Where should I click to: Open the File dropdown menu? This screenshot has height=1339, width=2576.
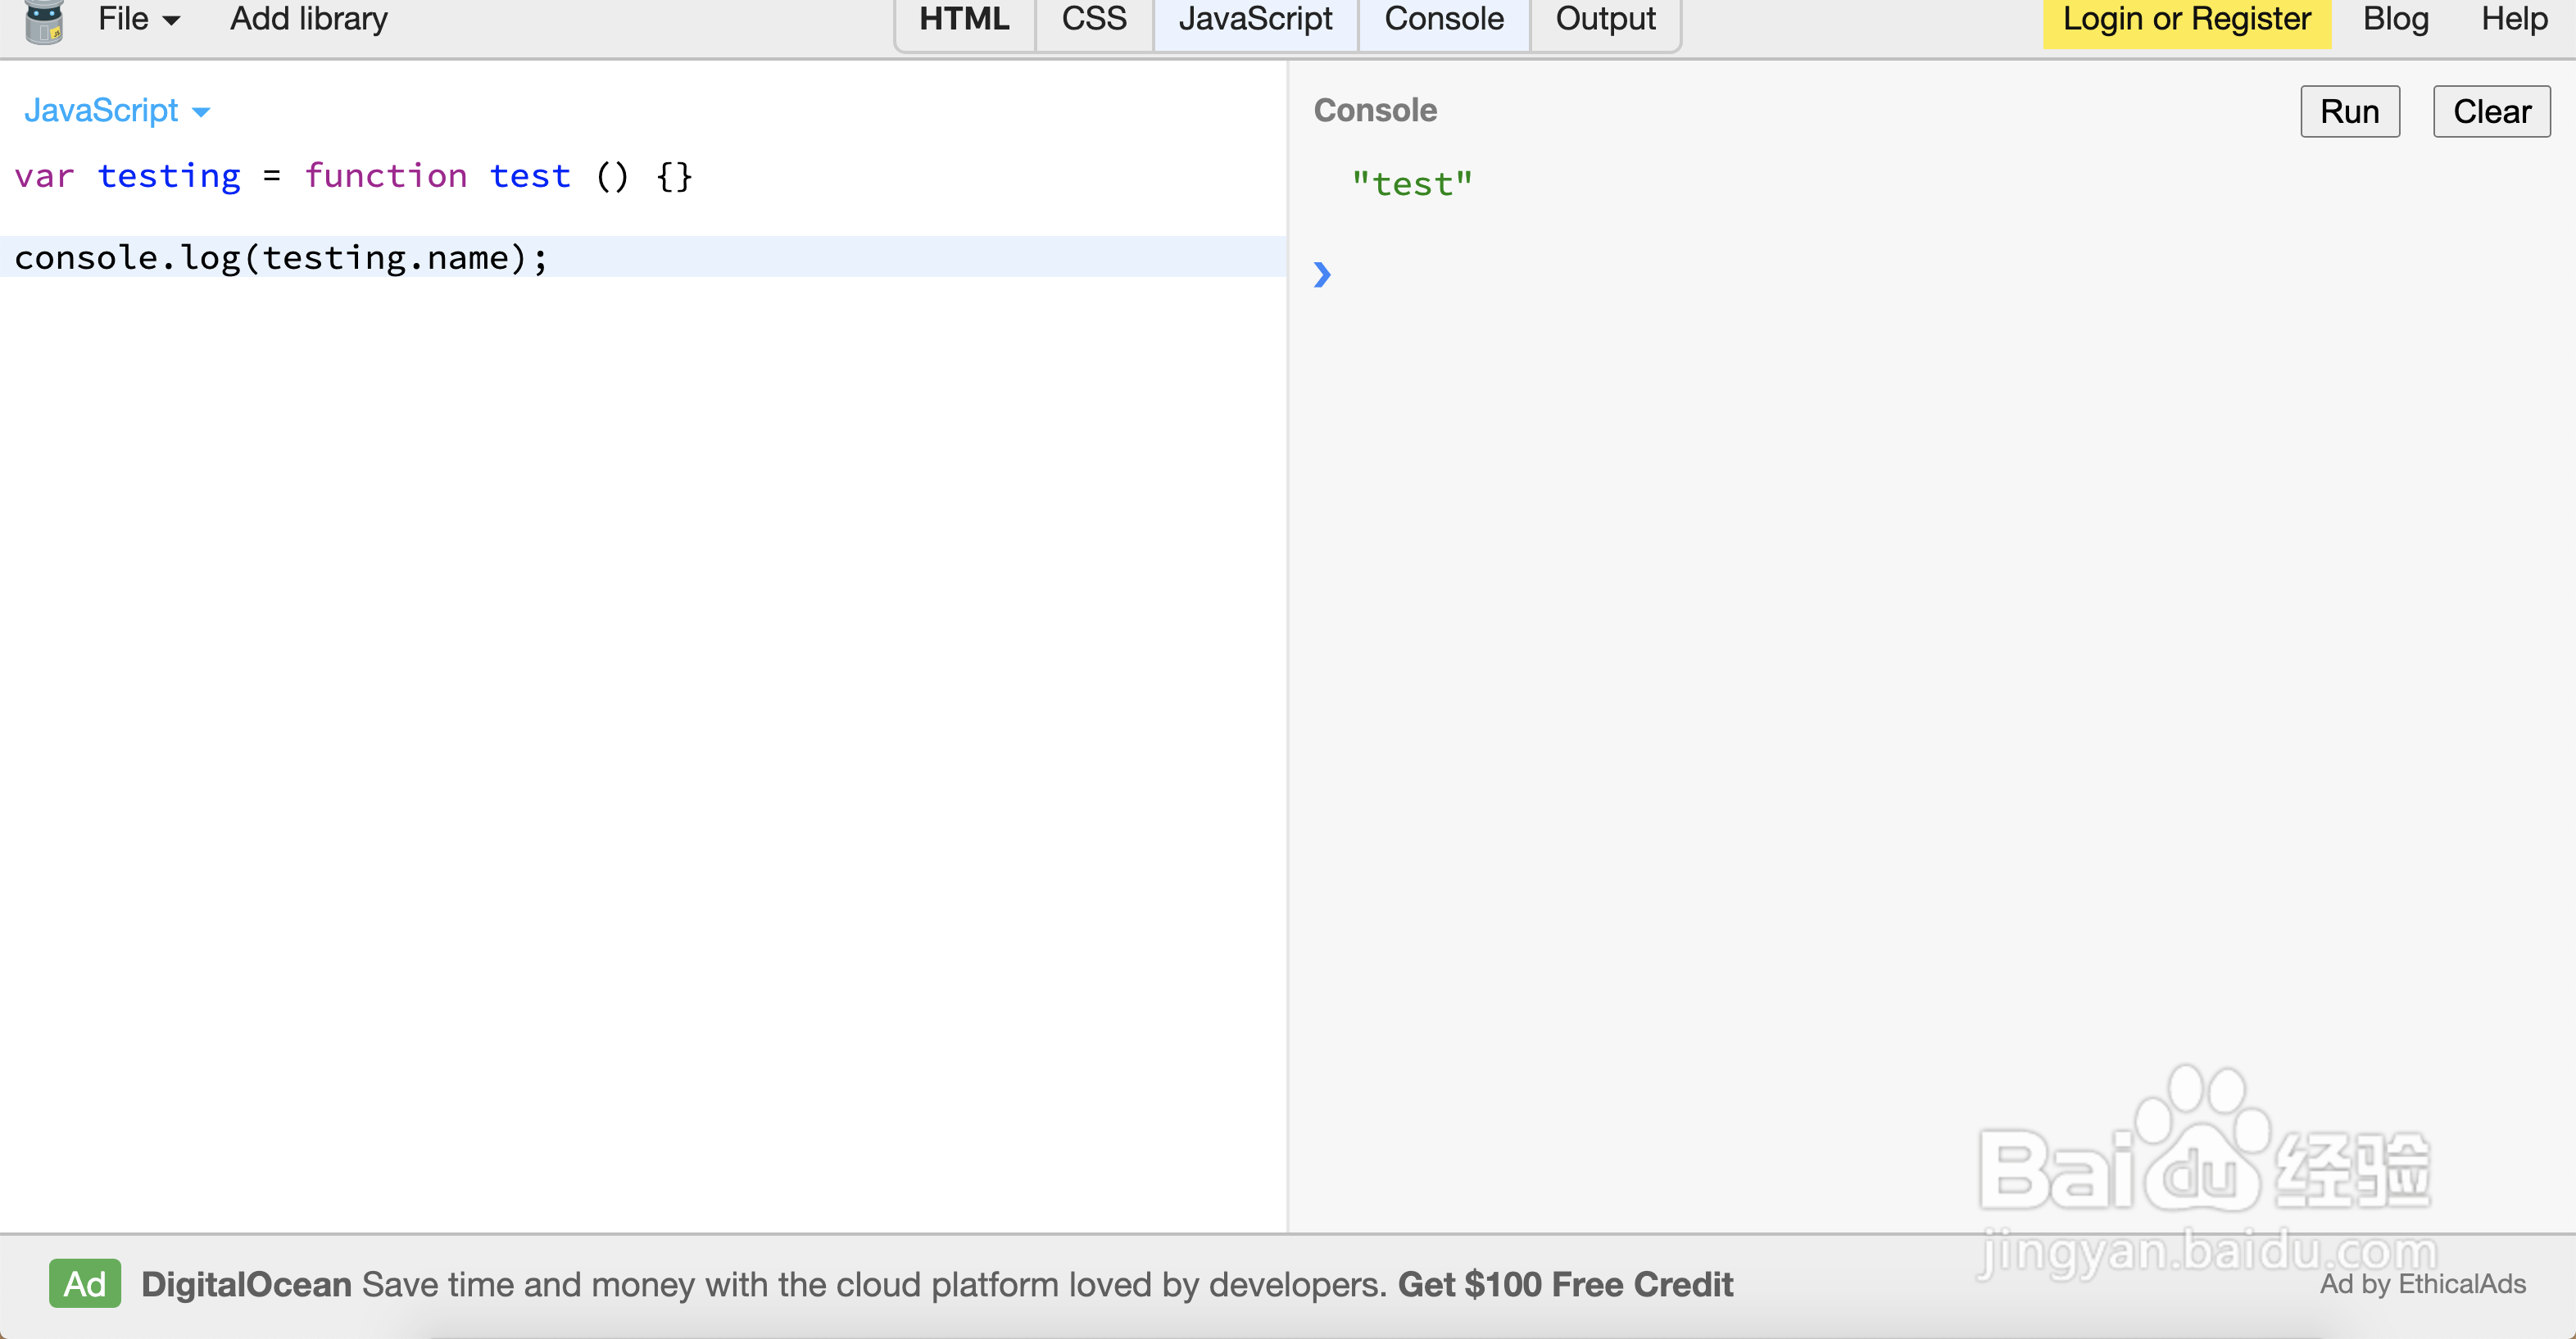pos(139,19)
